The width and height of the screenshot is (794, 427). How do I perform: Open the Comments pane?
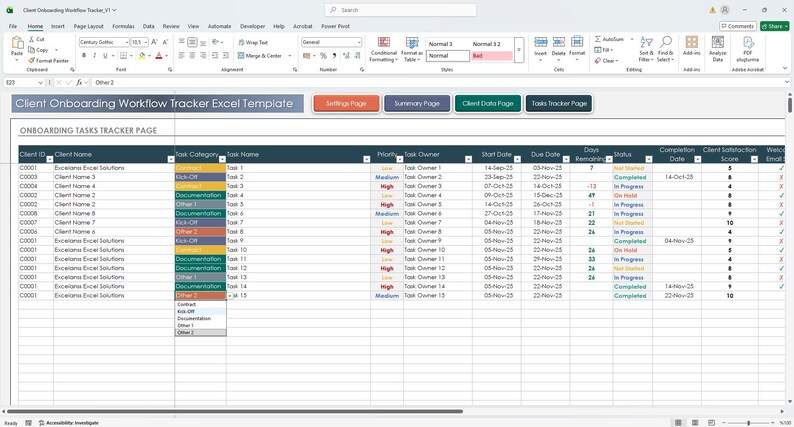(737, 26)
